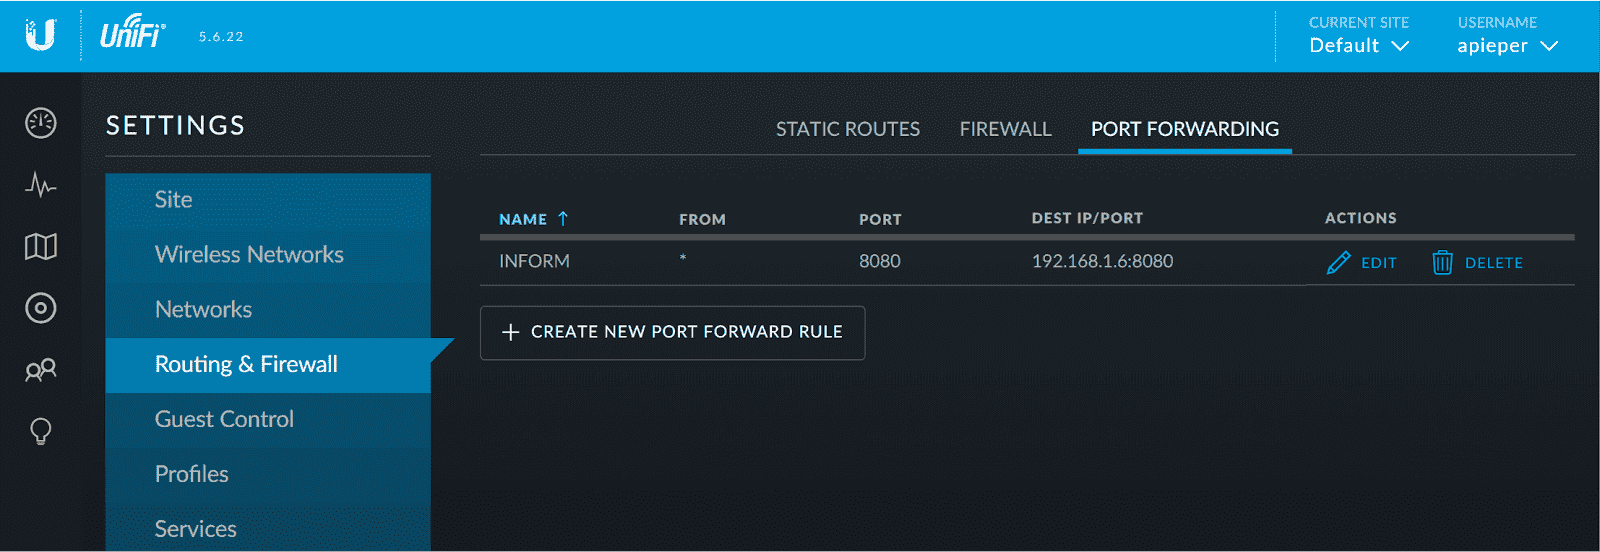The width and height of the screenshot is (1600, 552).
Task: Click the PORT column header
Action: [x=880, y=219]
